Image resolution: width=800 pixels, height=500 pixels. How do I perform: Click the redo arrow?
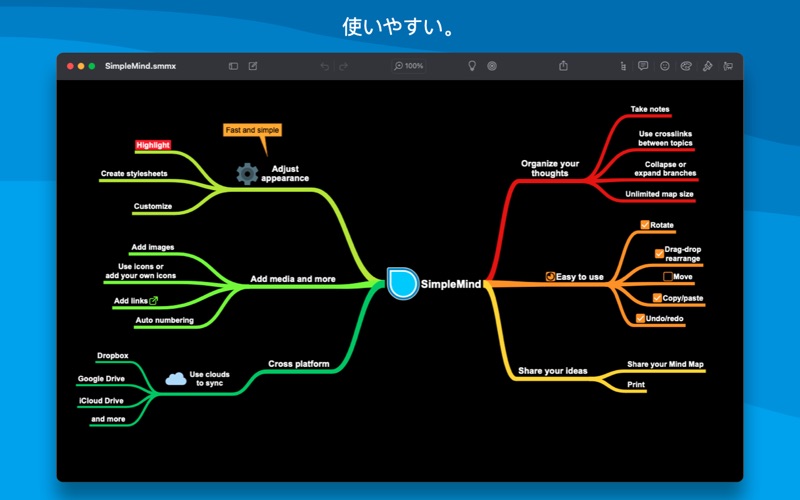tap(343, 66)
